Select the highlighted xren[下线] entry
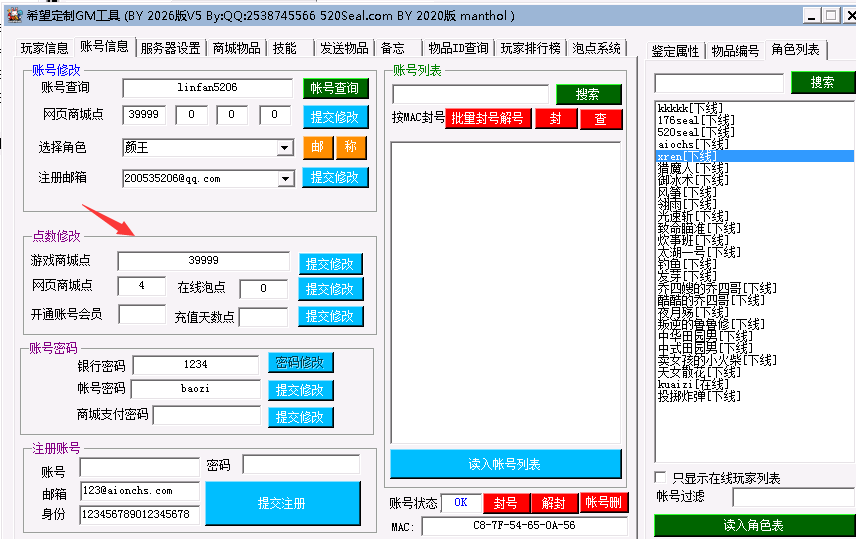The width and height of the screenshot is (856, 539). tap(756, 156)
